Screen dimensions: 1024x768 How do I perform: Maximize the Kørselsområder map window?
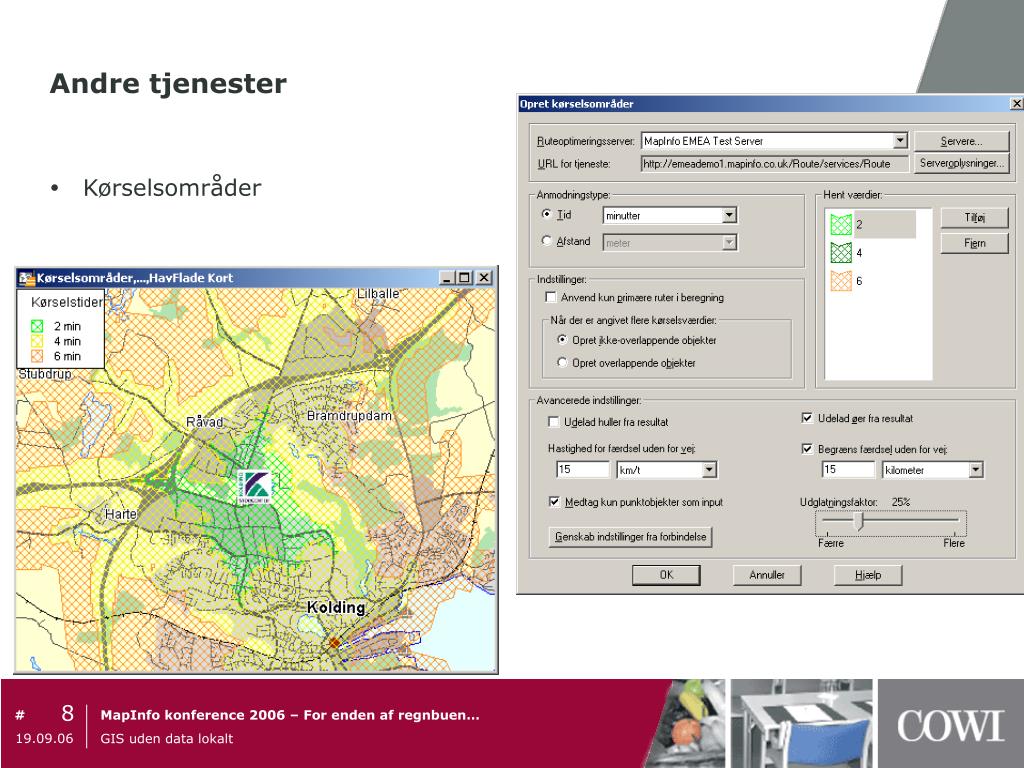[x=464, y=278]
